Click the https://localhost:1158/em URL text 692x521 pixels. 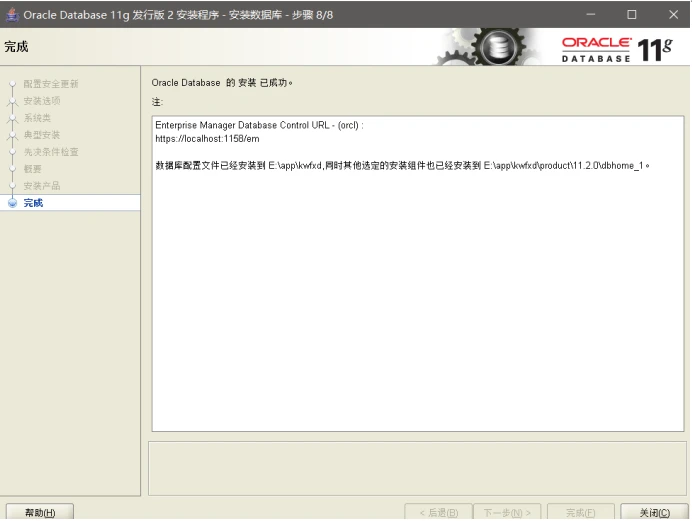point(207,139)
